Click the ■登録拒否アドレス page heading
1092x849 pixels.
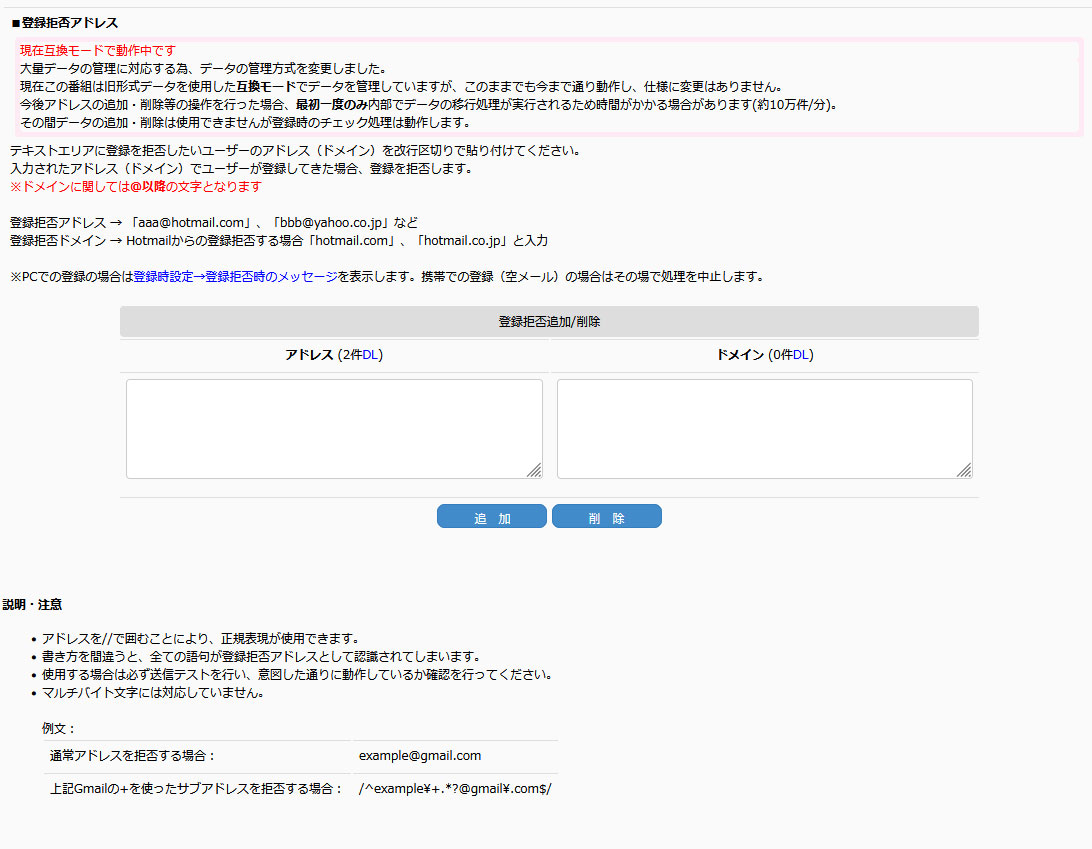64,23
